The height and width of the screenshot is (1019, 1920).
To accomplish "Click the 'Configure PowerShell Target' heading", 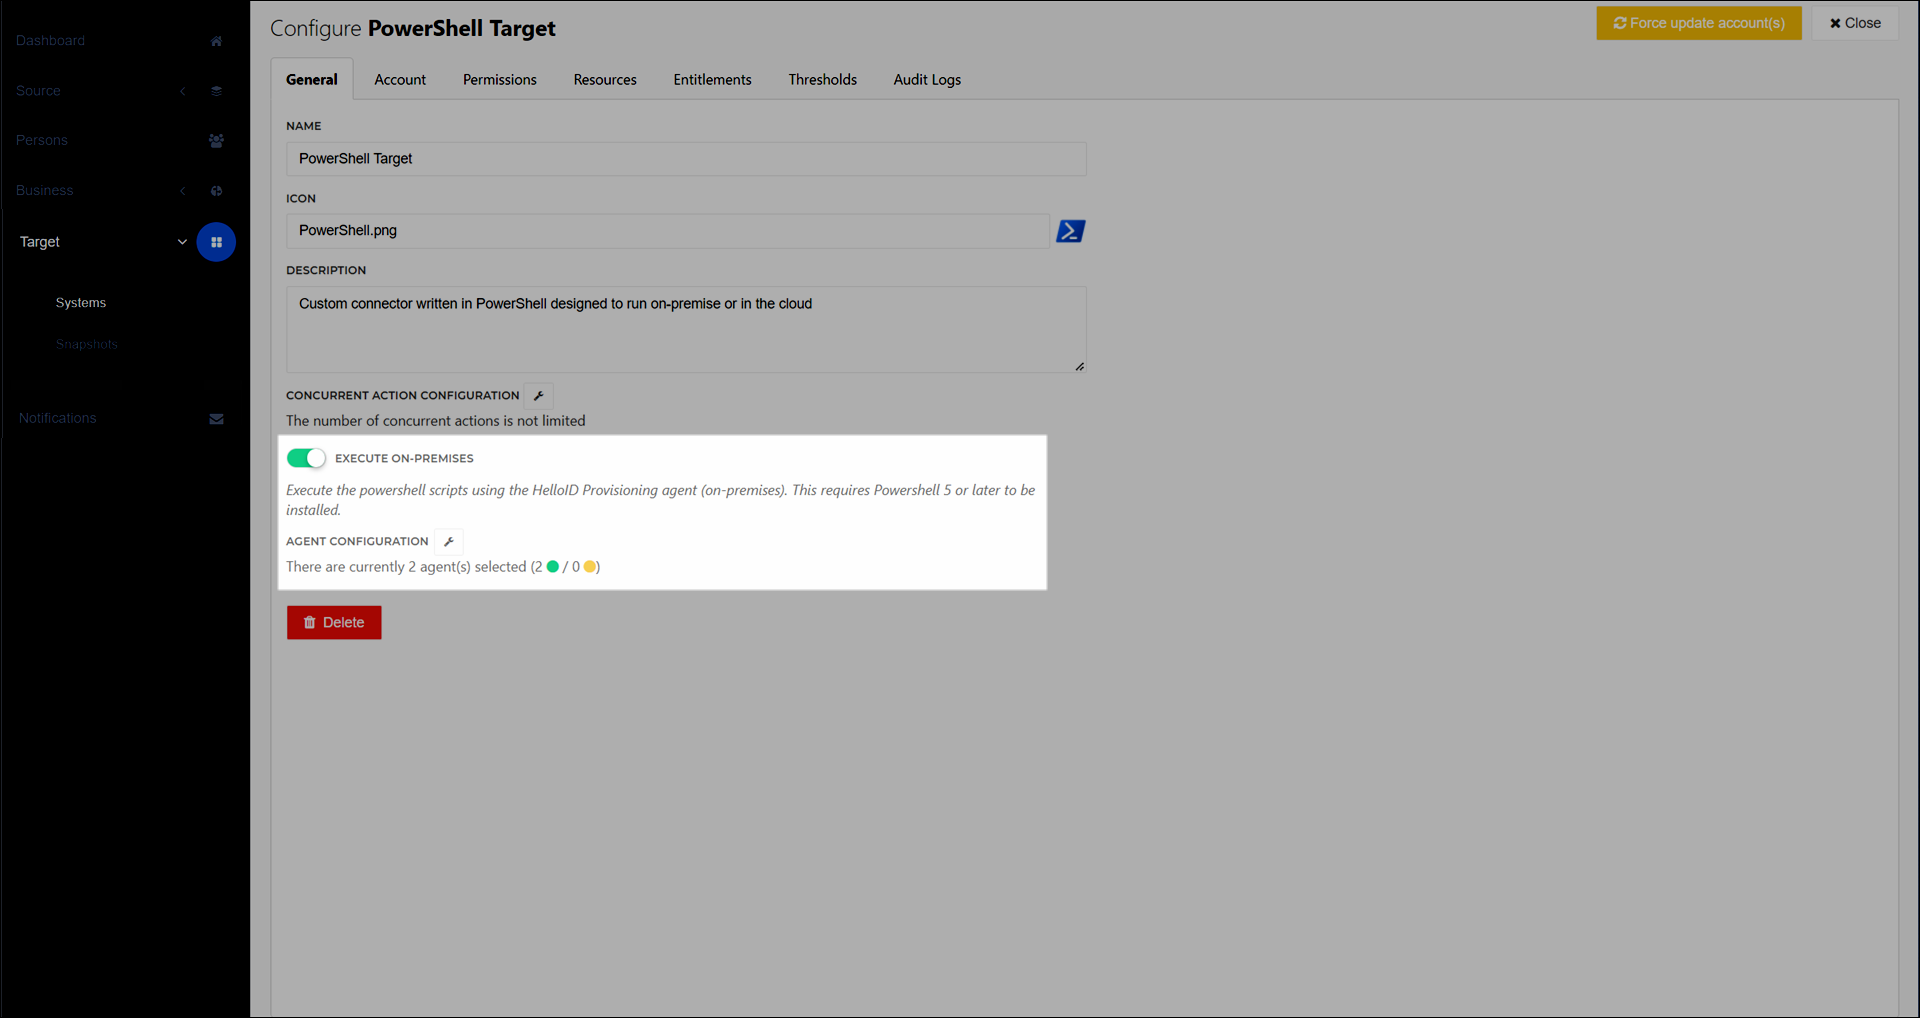I will pos(413,28).
